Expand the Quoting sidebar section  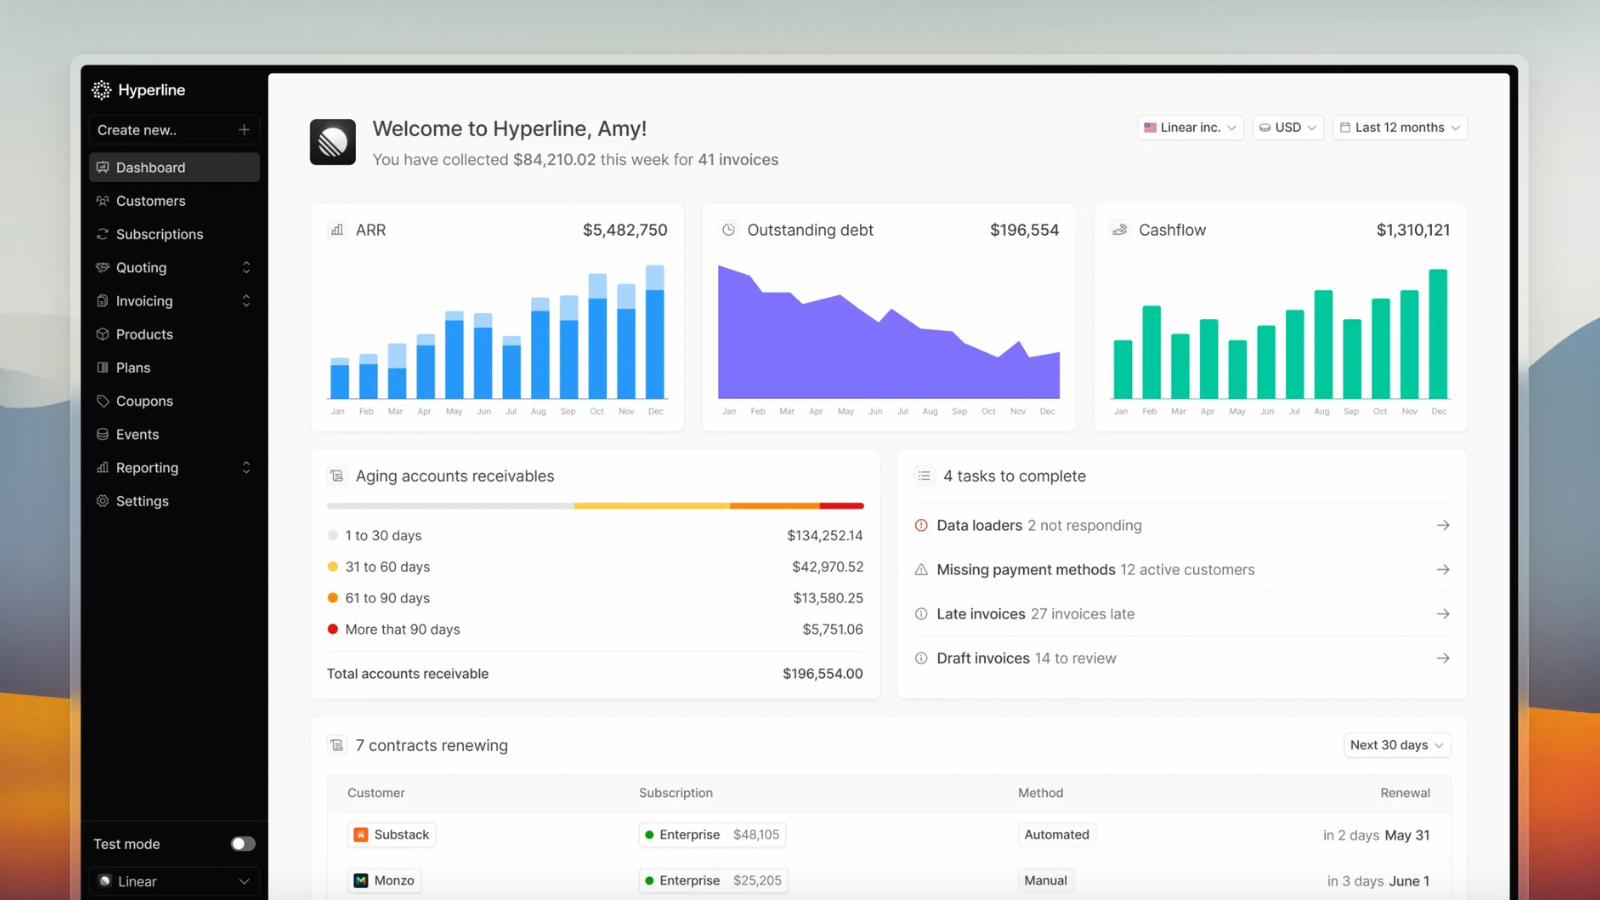coord(246,268)
